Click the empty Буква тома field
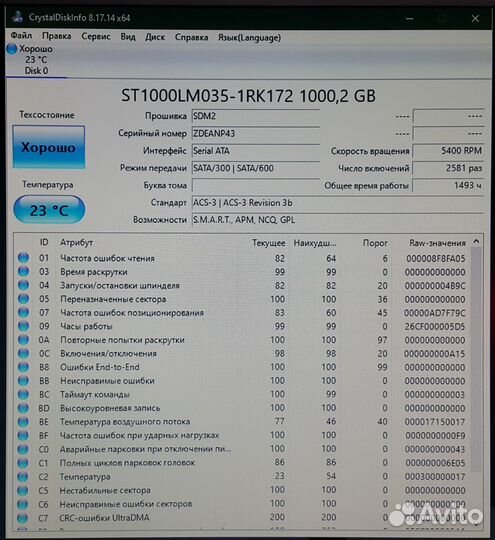Image resolution: width=495 pixels, height=540 pixels. 256,185
